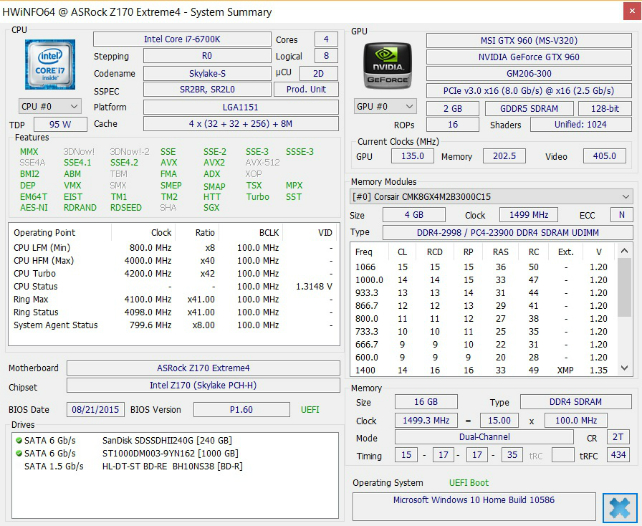Screen dimensions: 642x526
Task: Click the Windows 10 Home operating system field
Action: (x=473, y=500)
